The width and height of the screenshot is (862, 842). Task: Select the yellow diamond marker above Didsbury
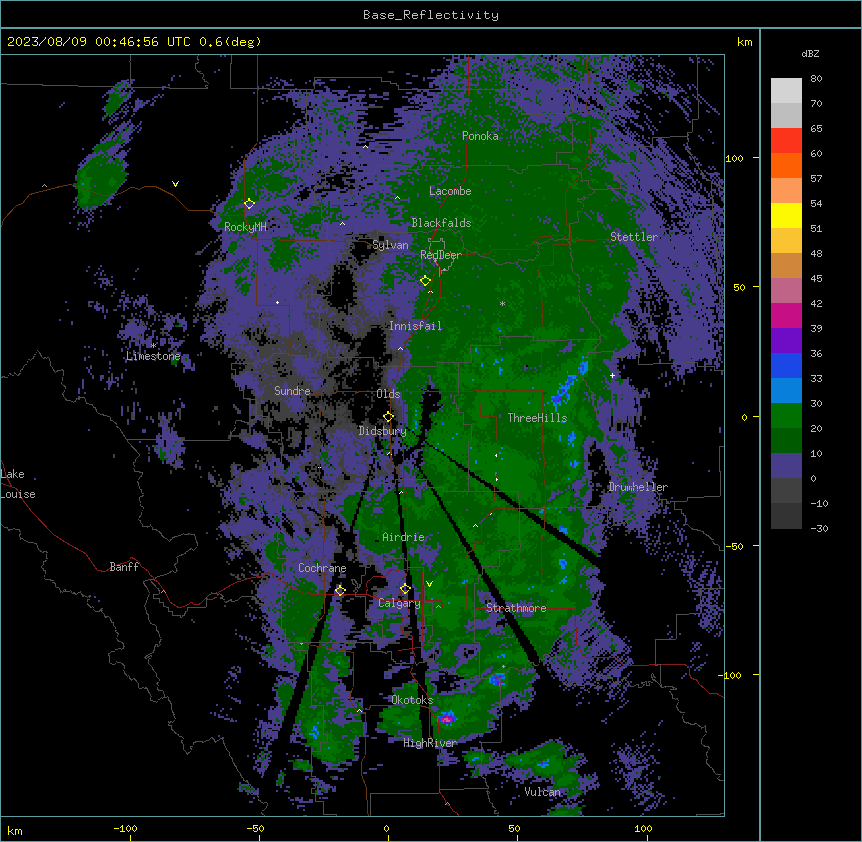pos(388,416)
